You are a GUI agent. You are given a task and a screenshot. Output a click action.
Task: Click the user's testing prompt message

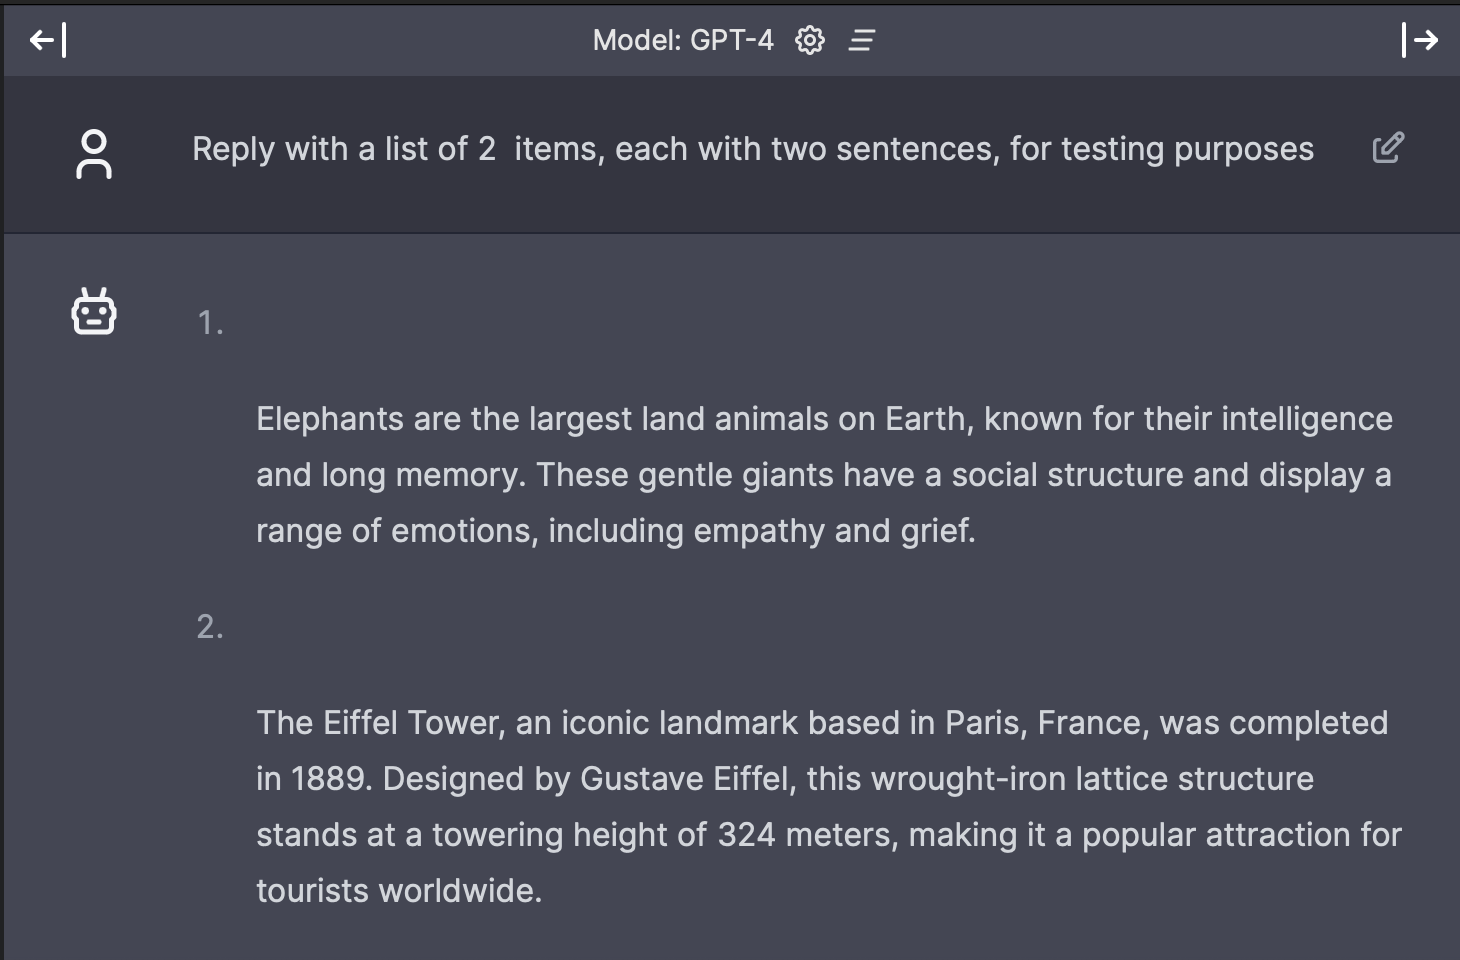752,148
